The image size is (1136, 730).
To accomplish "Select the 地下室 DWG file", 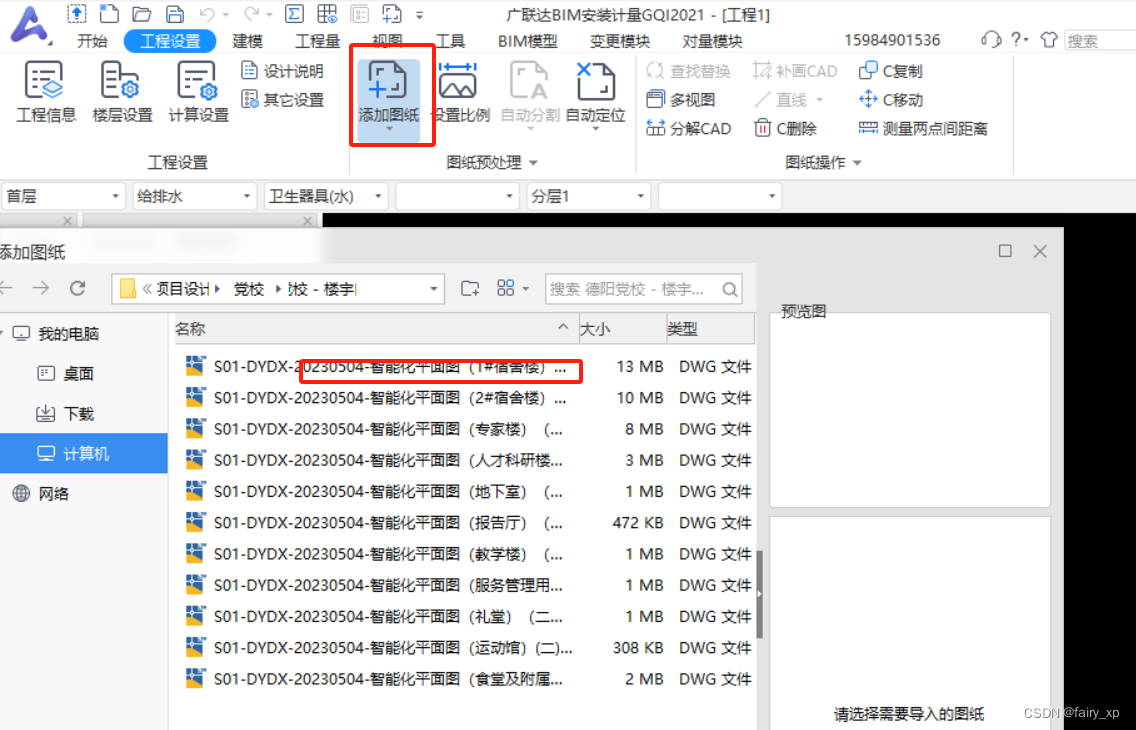I will [x=468, y=491].
